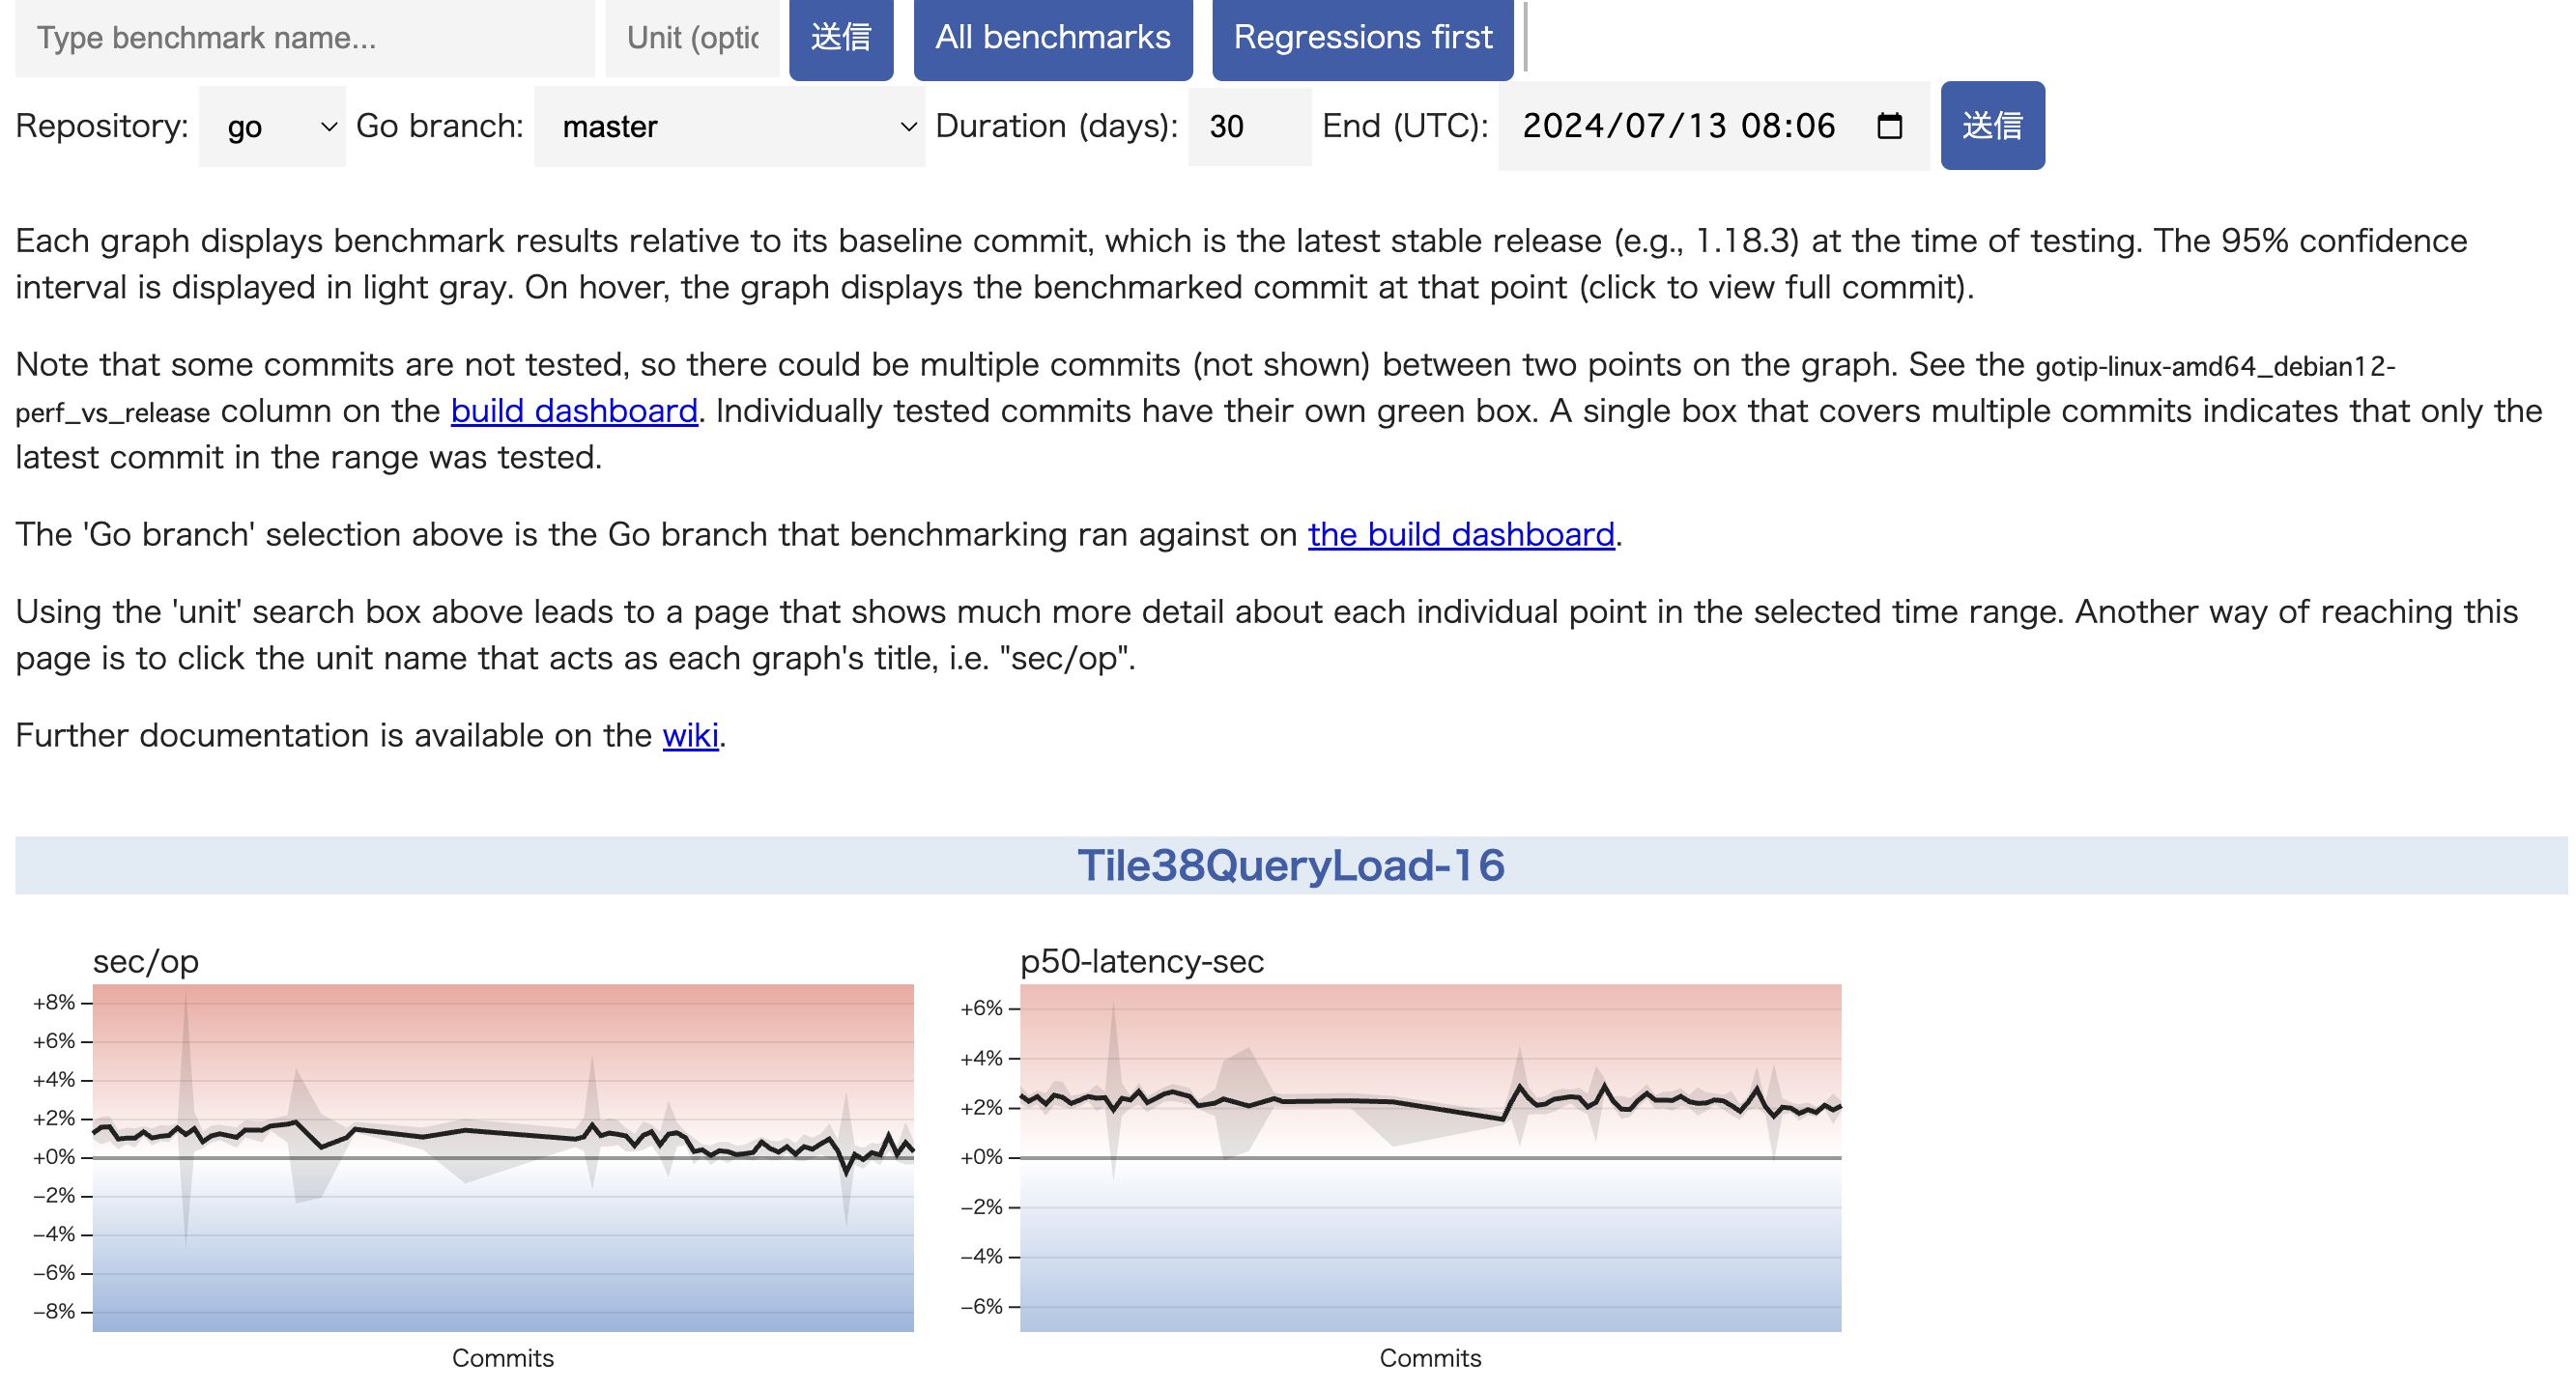This screenshot has height=1389, width=2576.
Task: Show All benchmarks
Action: coord(1052,38)
